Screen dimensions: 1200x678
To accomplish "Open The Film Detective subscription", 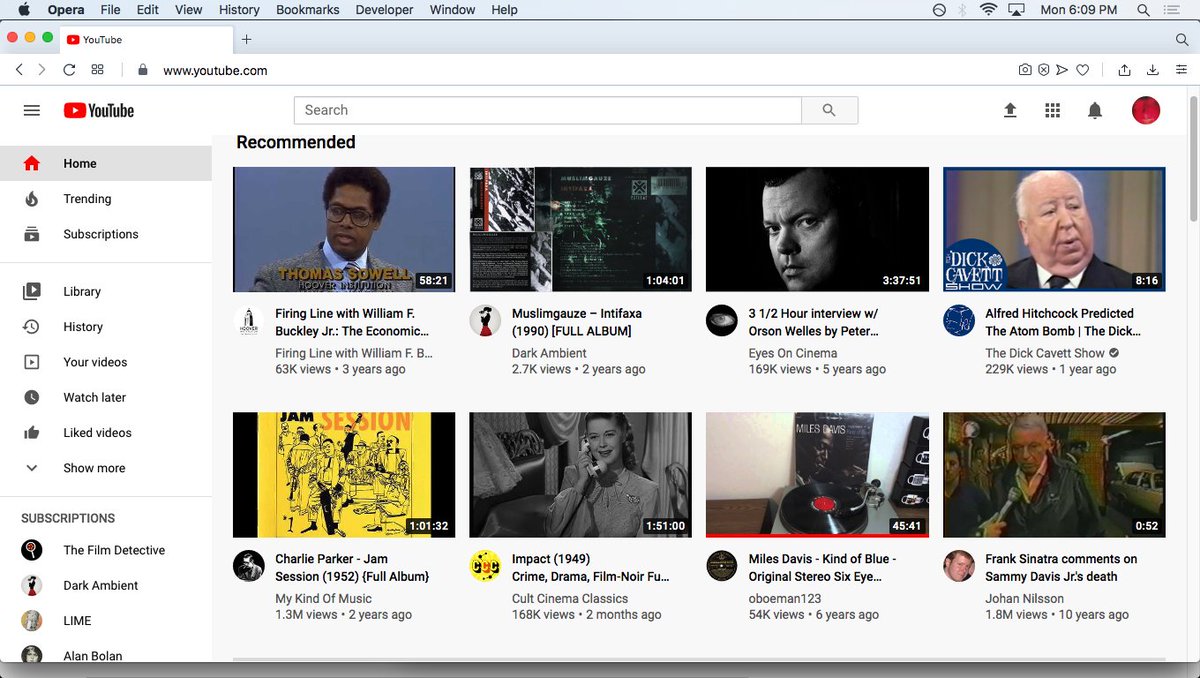I will tap(106, 550).
